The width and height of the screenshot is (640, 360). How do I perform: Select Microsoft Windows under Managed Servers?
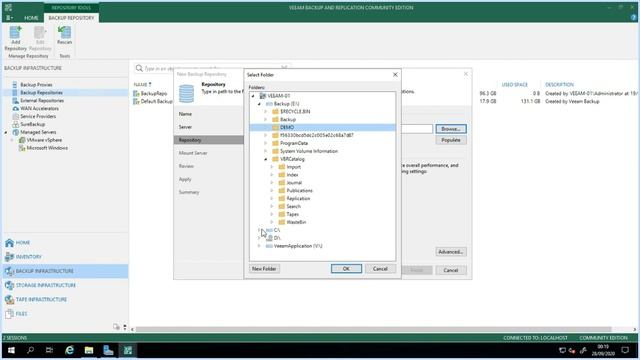pos(47,148)
